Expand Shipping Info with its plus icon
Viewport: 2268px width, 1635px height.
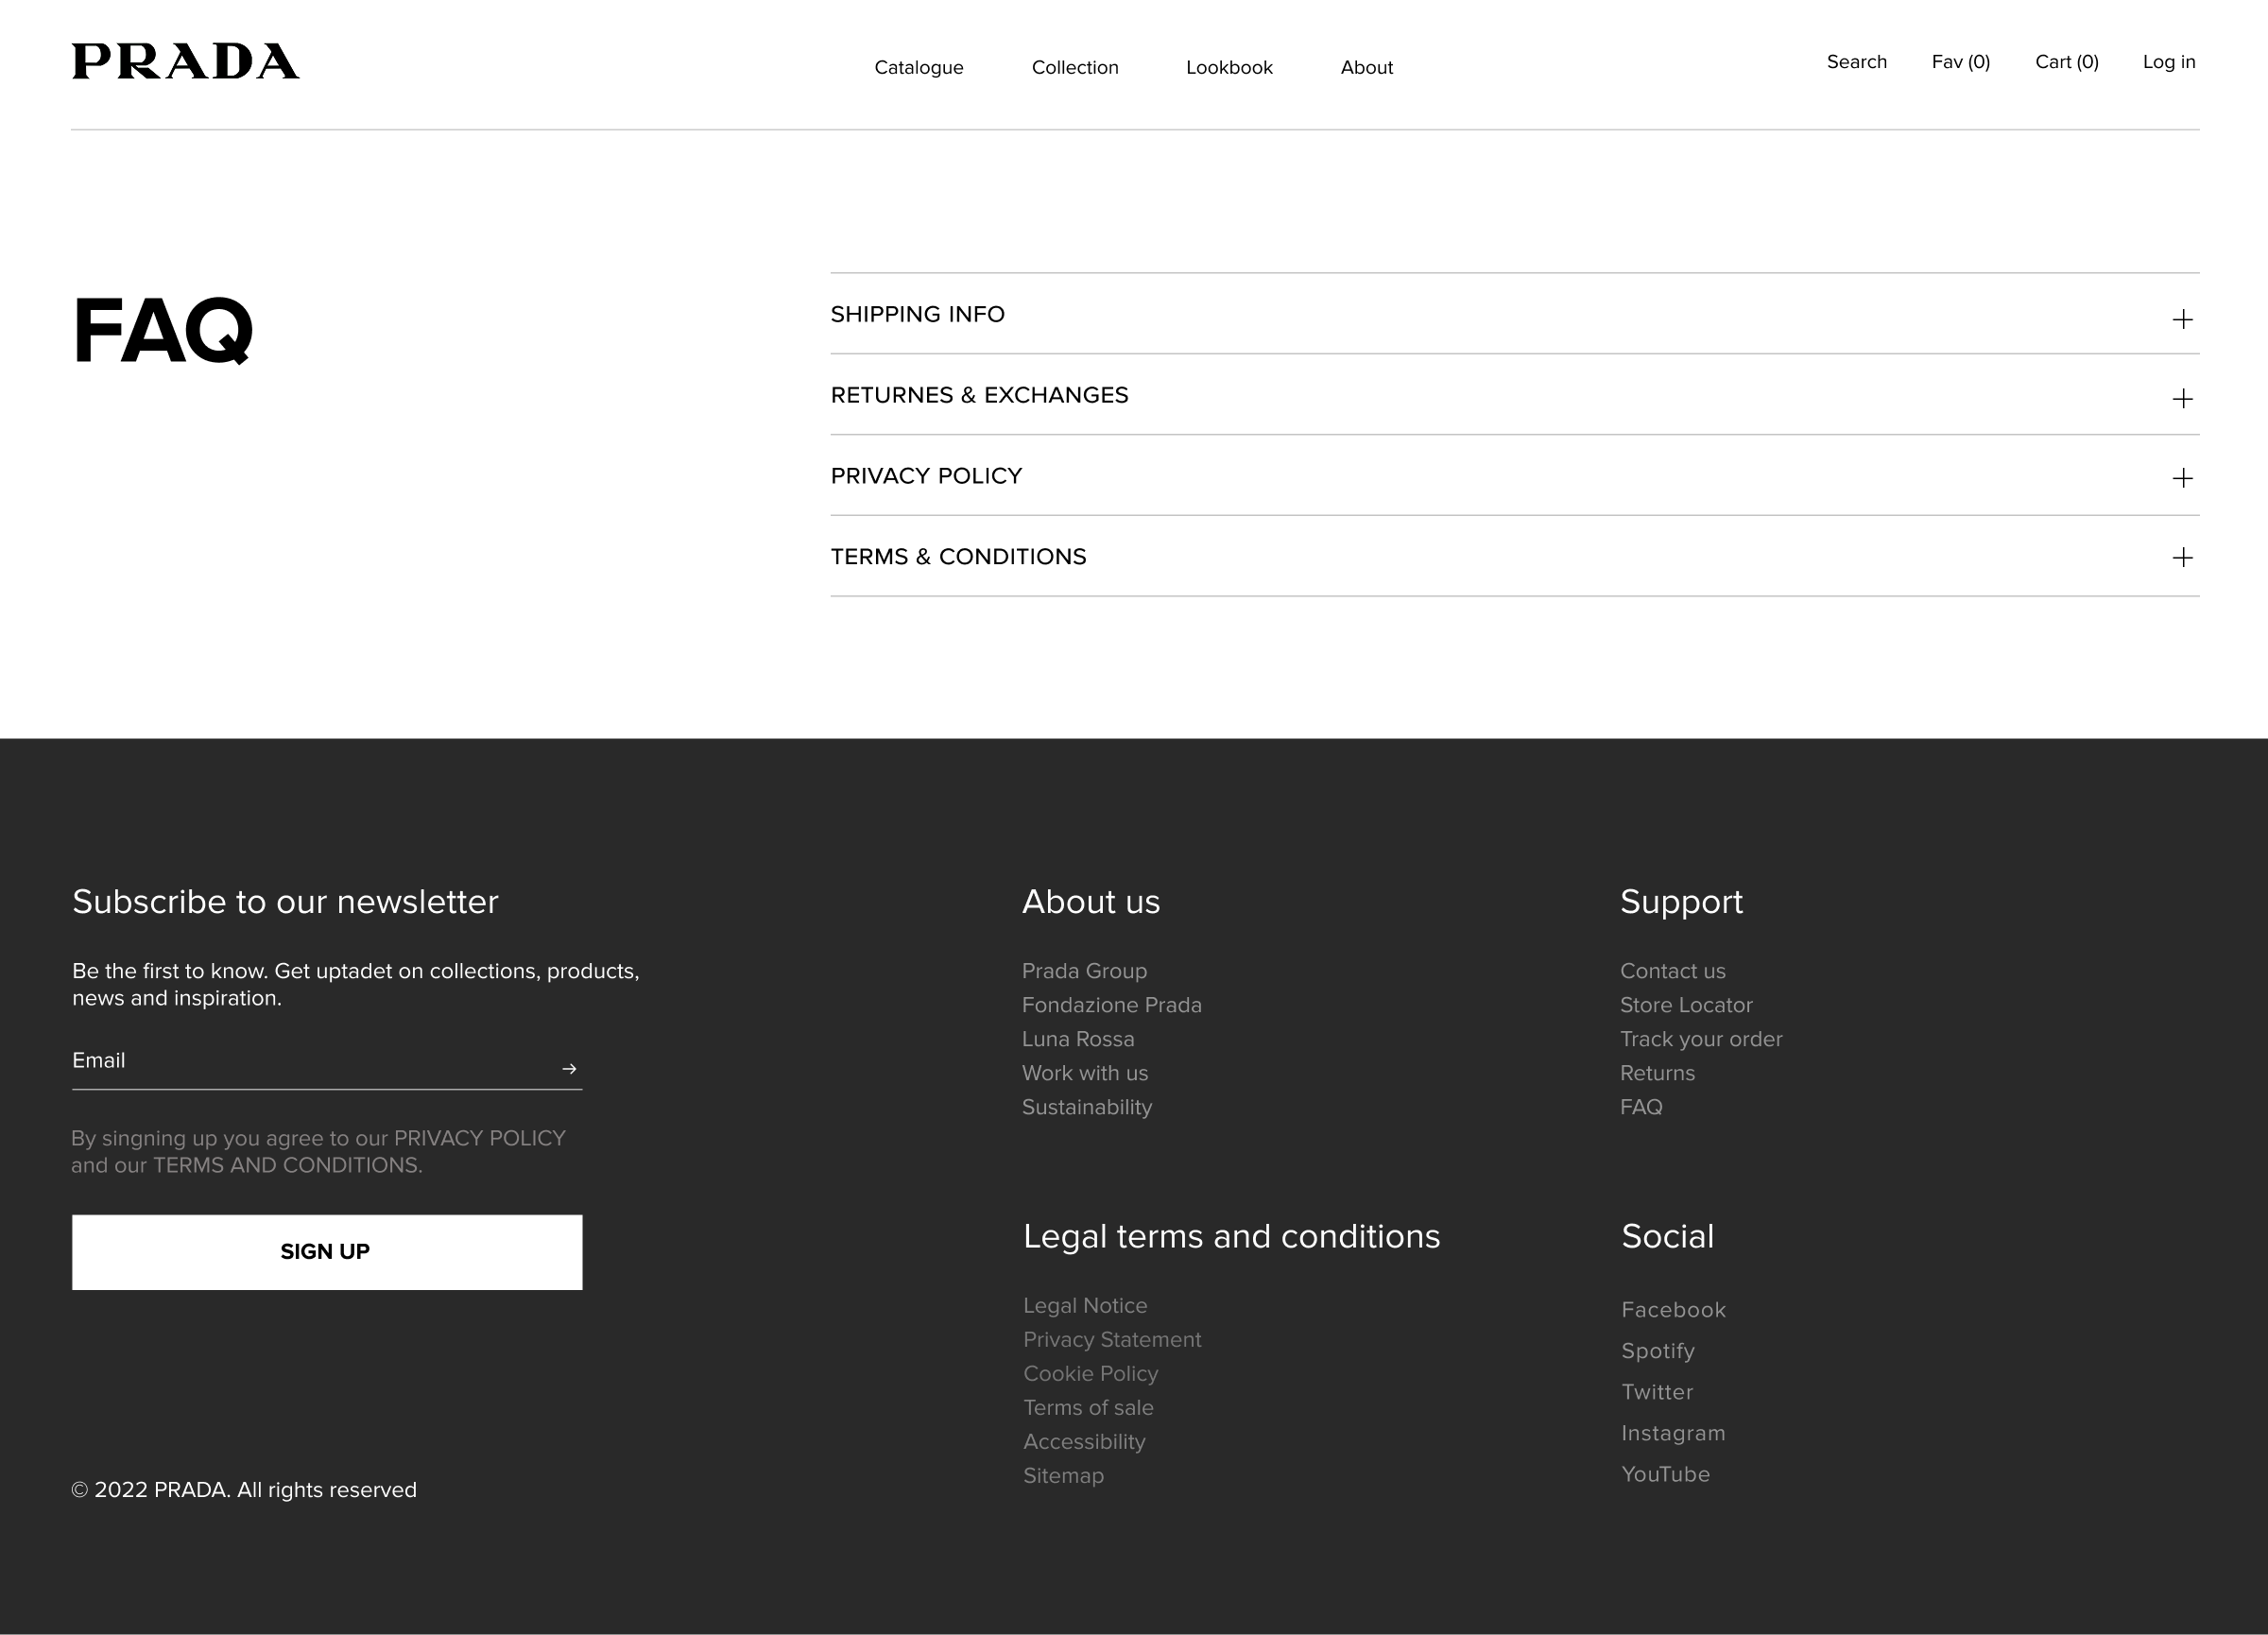click(x=2183, y=319)
